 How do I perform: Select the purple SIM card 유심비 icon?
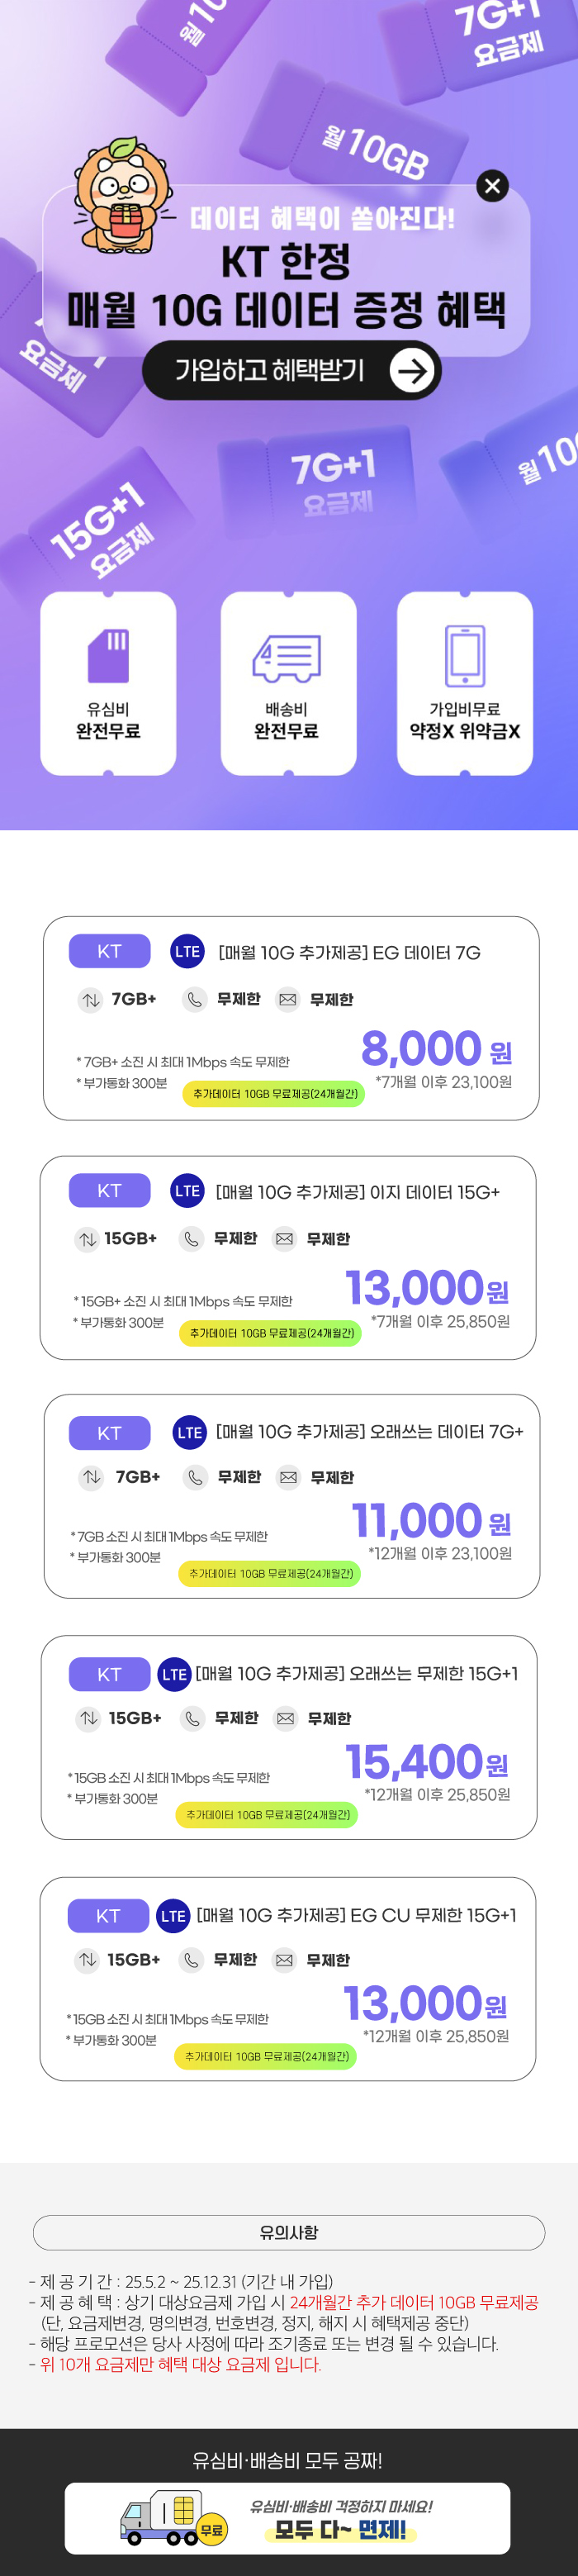pyautogui.click(x=108, y=655)
